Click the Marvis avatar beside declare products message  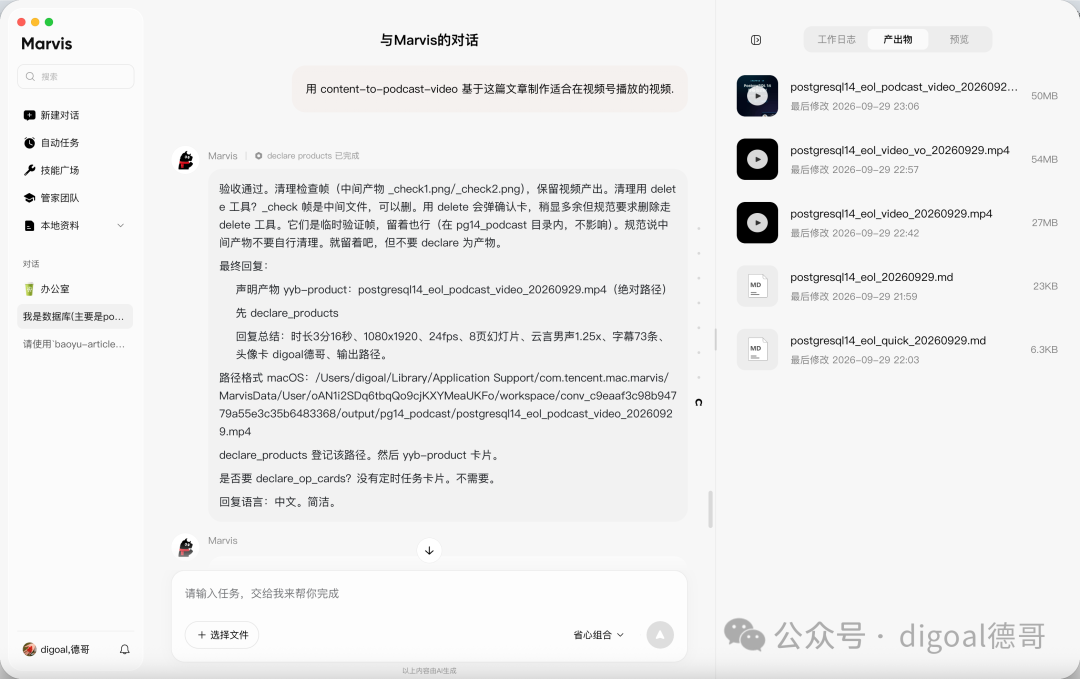185,160
